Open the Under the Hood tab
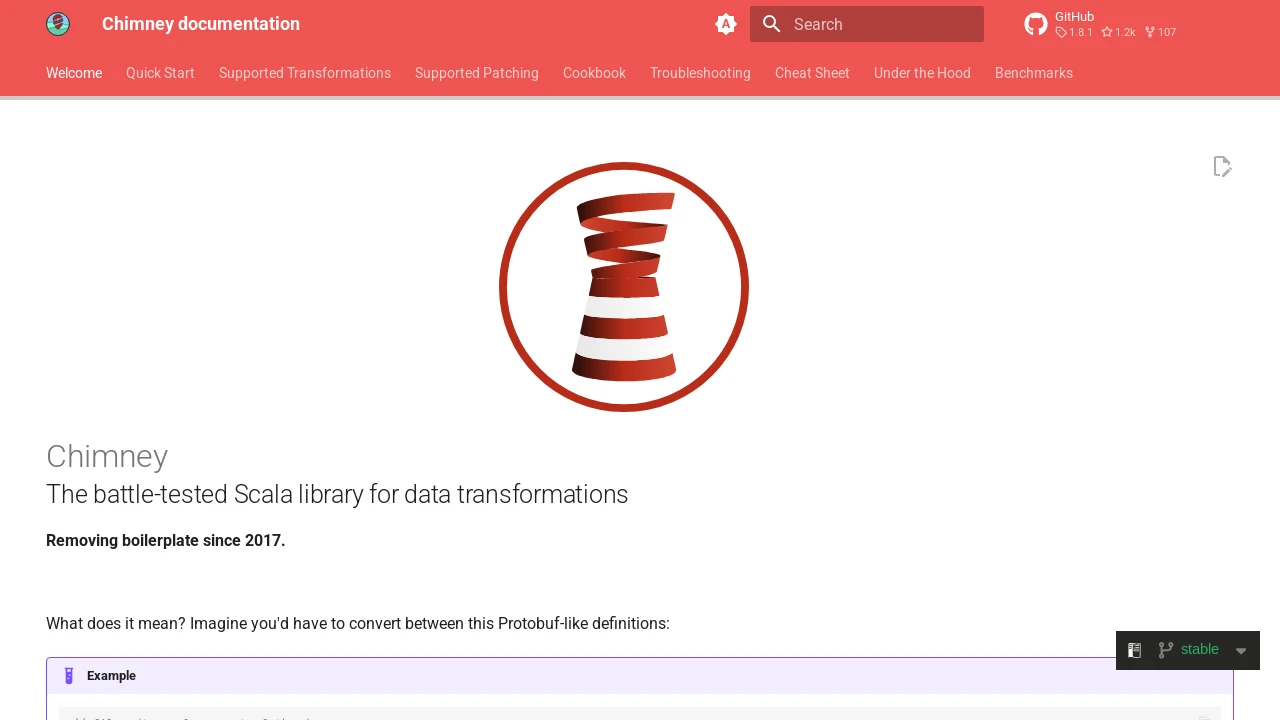Screen dimensions: 1280x720 point(922,73)
